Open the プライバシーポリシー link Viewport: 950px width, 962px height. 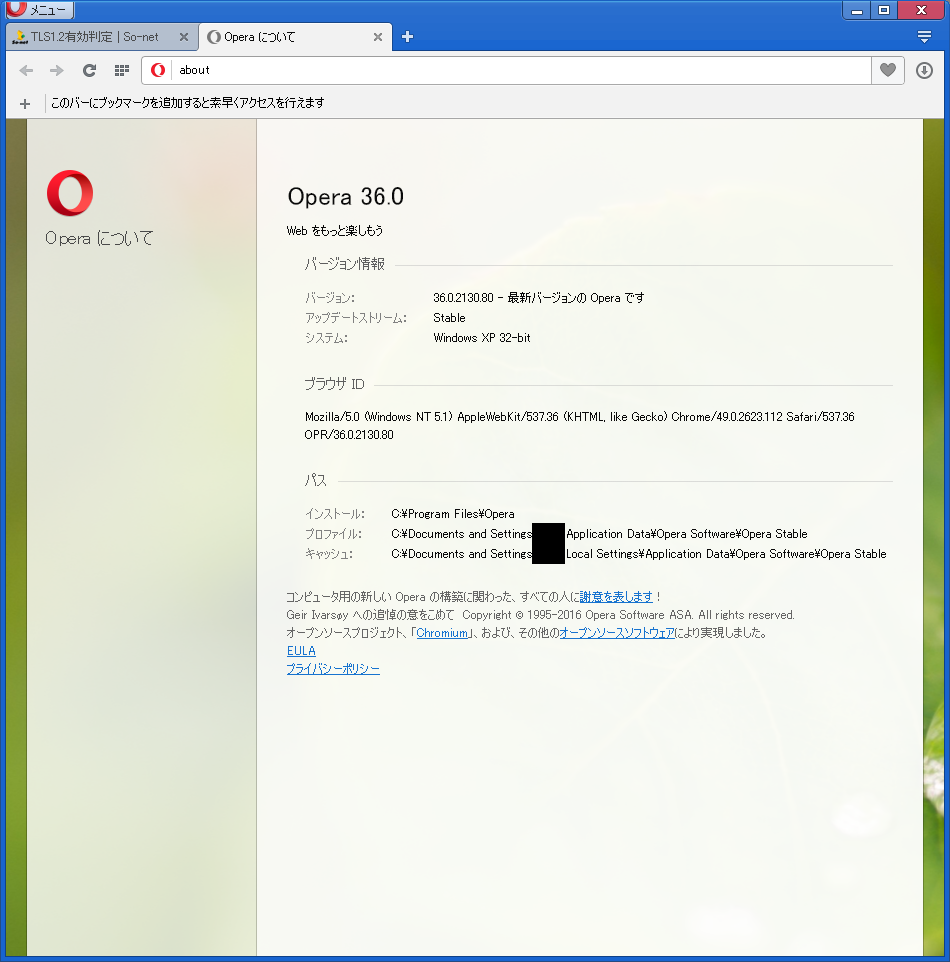(x=333, y=669)
